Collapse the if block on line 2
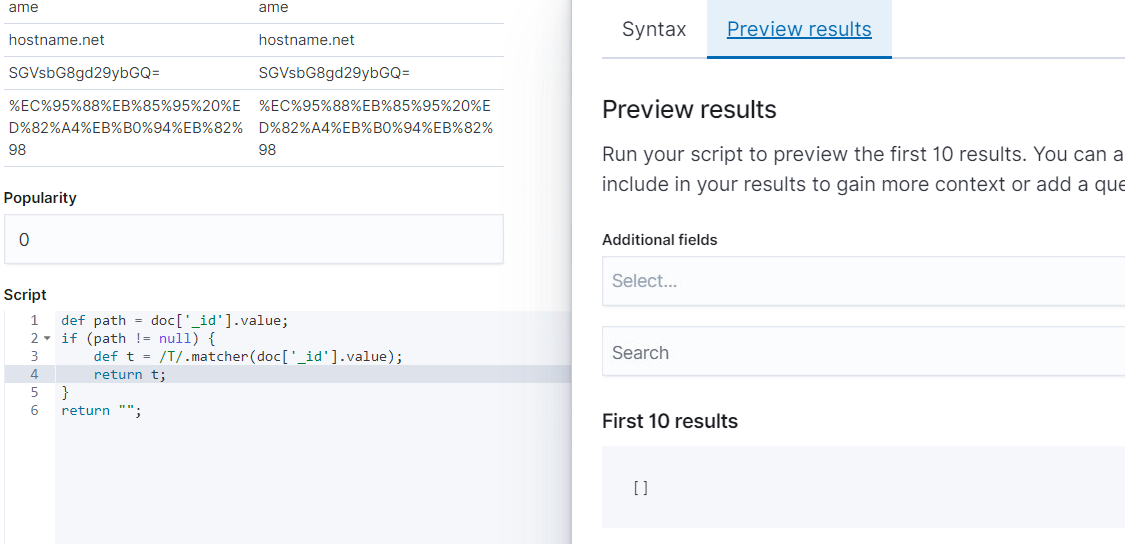 (46, 339)
